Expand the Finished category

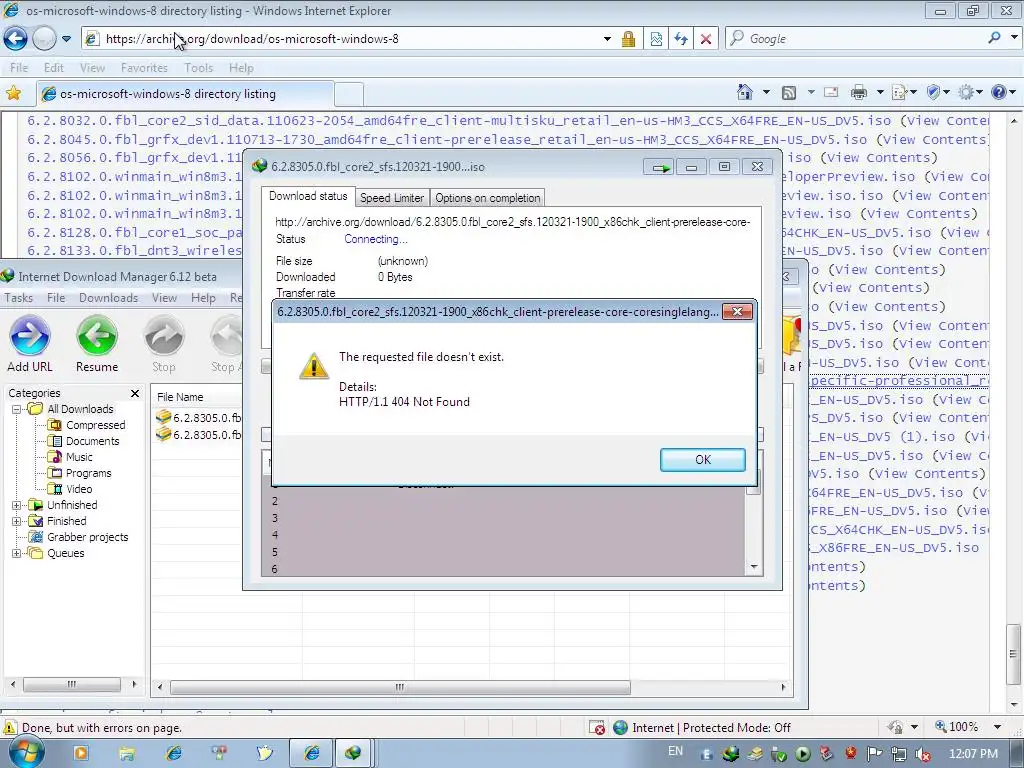[16, 521]
